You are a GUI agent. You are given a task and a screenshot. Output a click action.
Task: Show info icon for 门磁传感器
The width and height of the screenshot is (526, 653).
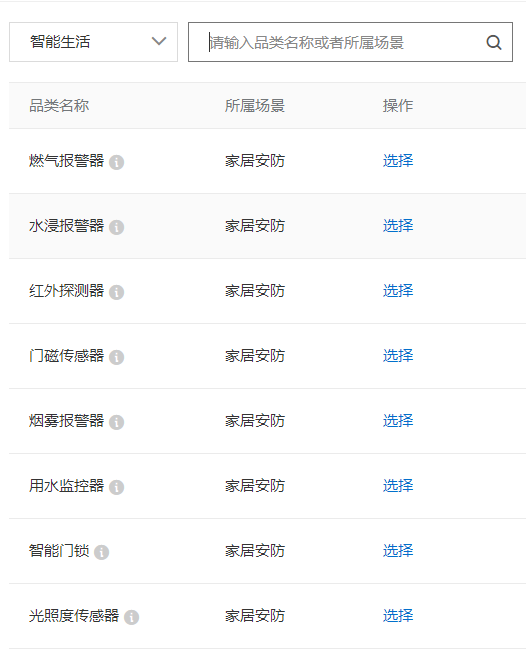pyautogui.click(x=117, y=357)
